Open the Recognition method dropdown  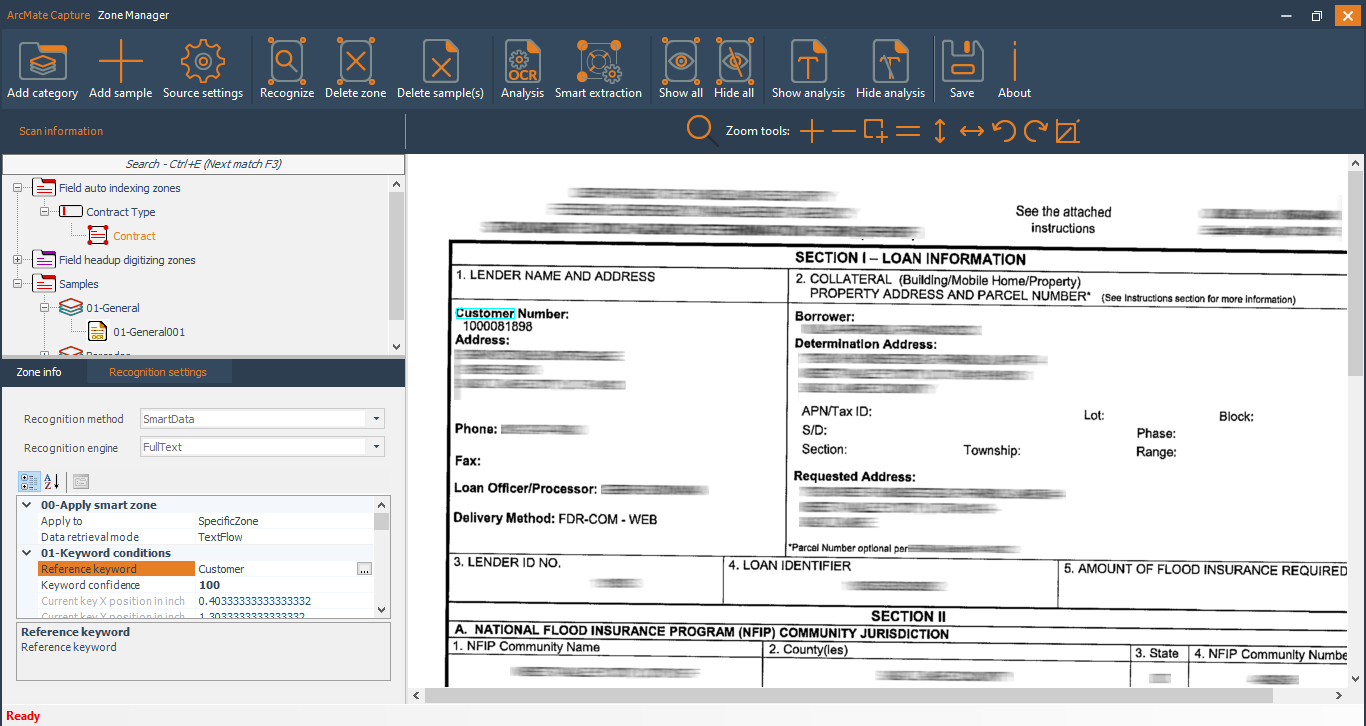378,419
